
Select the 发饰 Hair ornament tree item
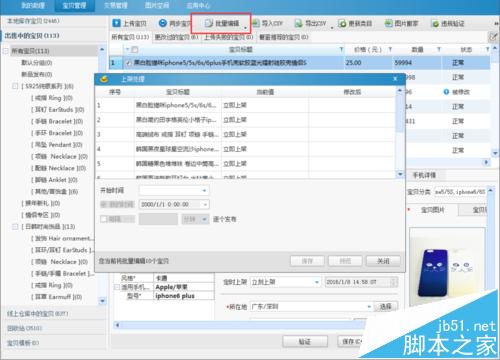(63, 238)
